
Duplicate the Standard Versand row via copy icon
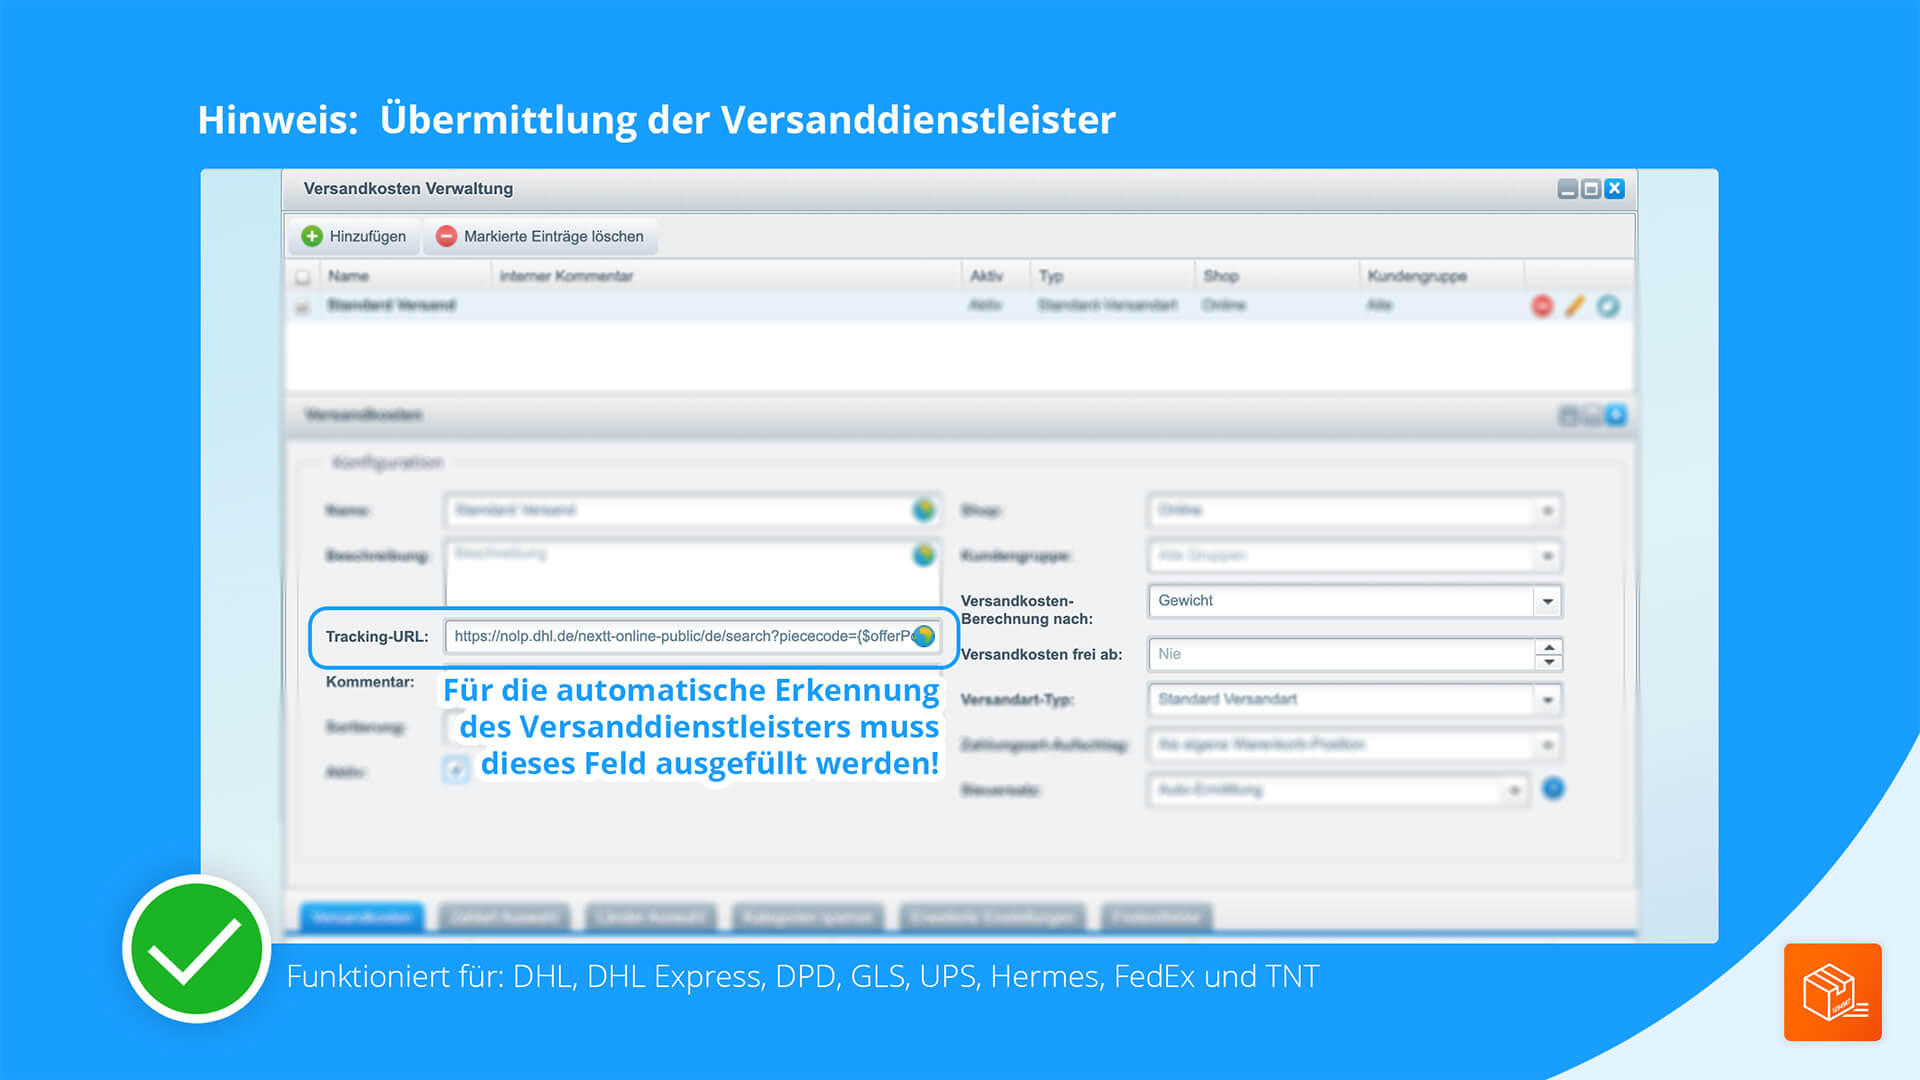1608,306
